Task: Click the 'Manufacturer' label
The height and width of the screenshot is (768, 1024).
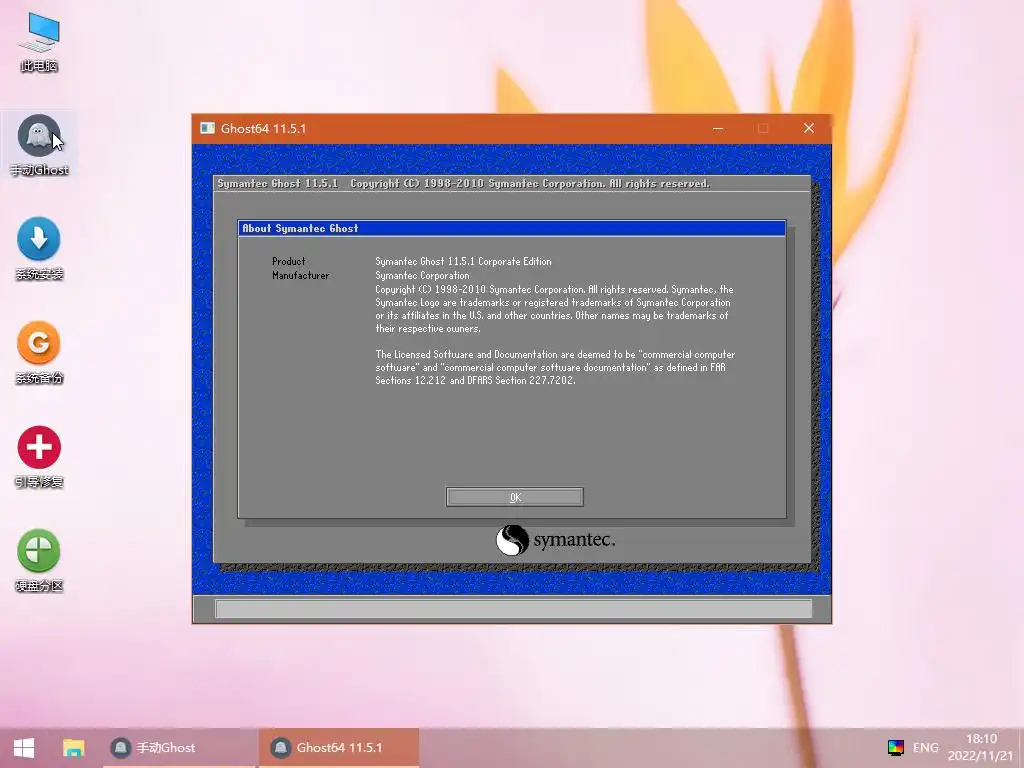Action: click(x=300, y=276)
